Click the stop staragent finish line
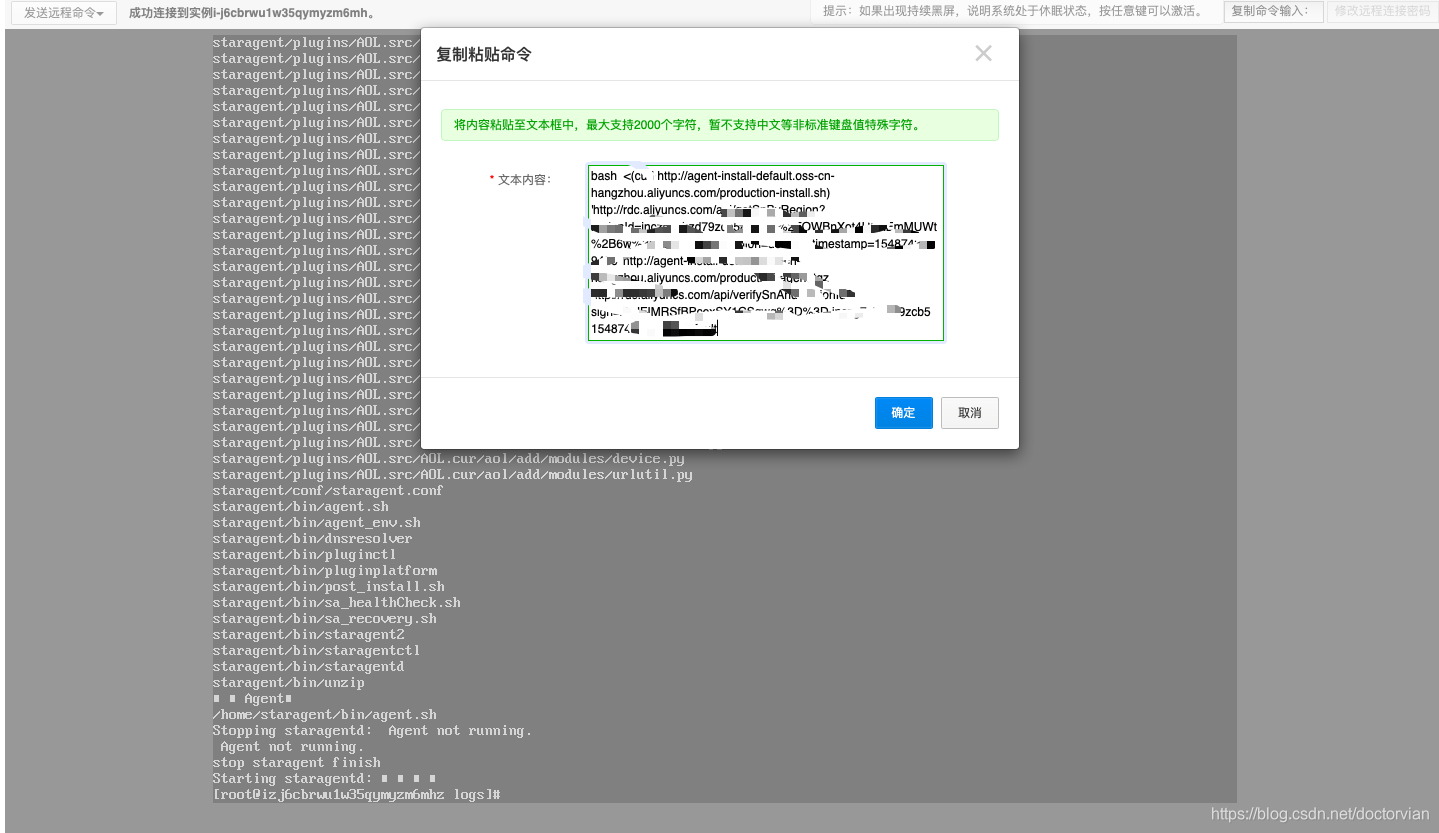1439x833 pixels. [x=296, y=763]
